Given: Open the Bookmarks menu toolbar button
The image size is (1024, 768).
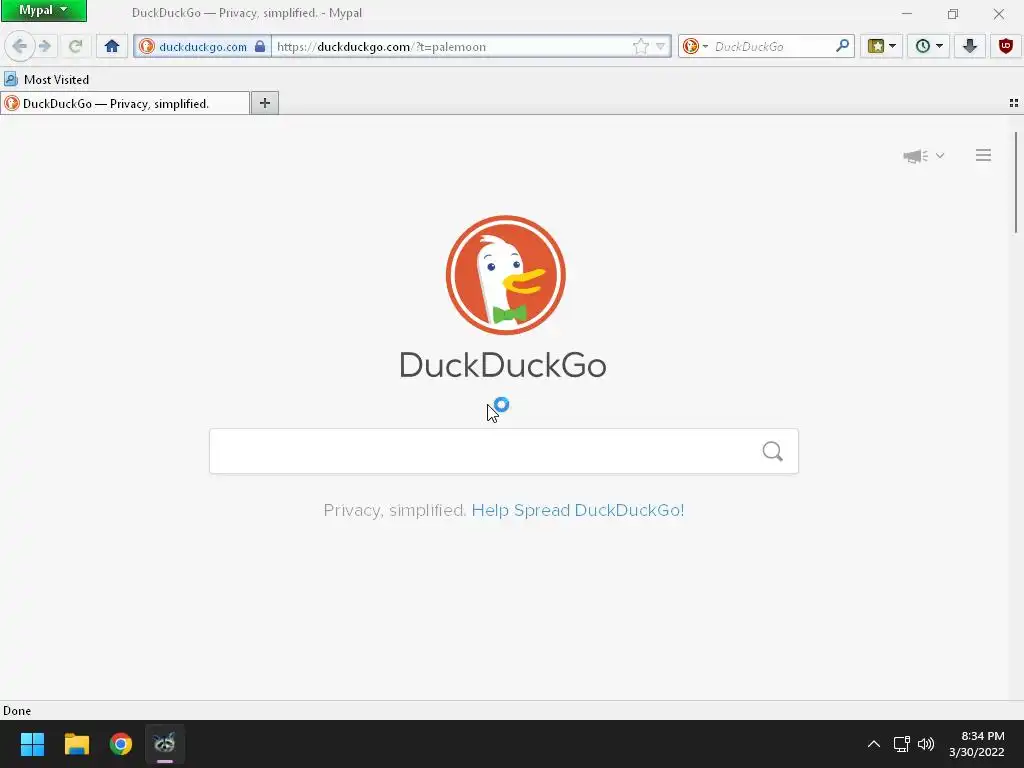Looking at the screenshot, I should (881, 46).
